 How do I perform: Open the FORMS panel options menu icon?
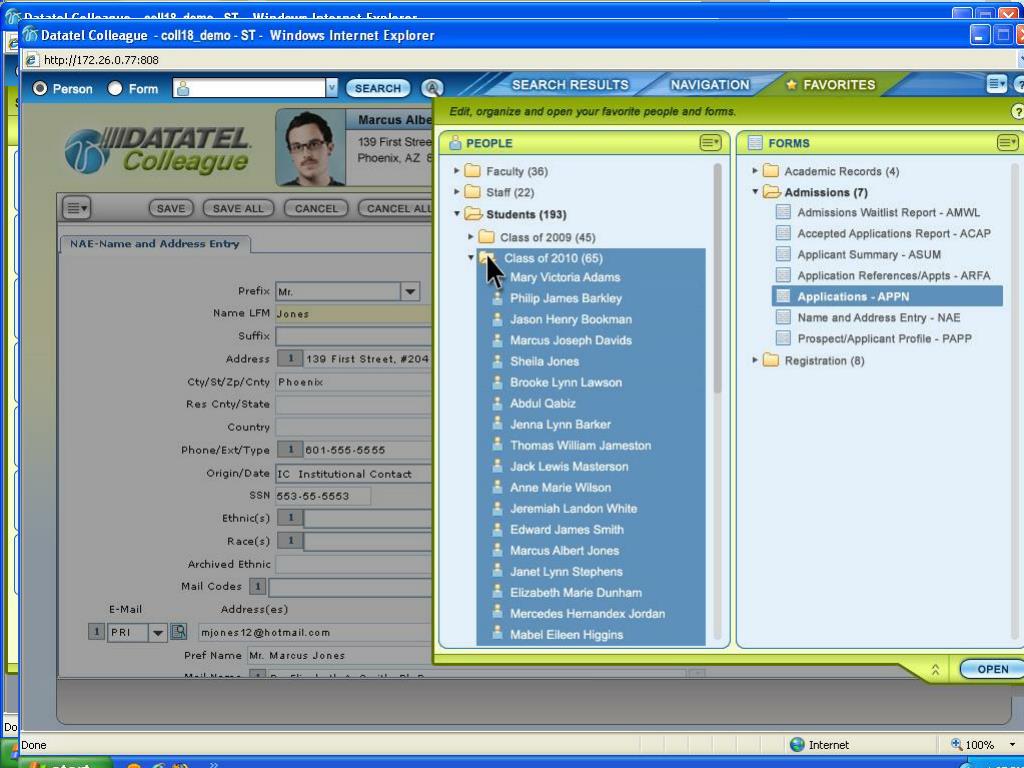pos(1008,142)
